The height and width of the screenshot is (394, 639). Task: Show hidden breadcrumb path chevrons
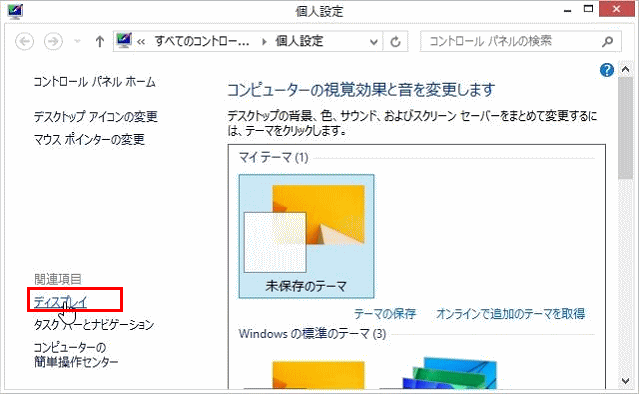pos(141,42)
